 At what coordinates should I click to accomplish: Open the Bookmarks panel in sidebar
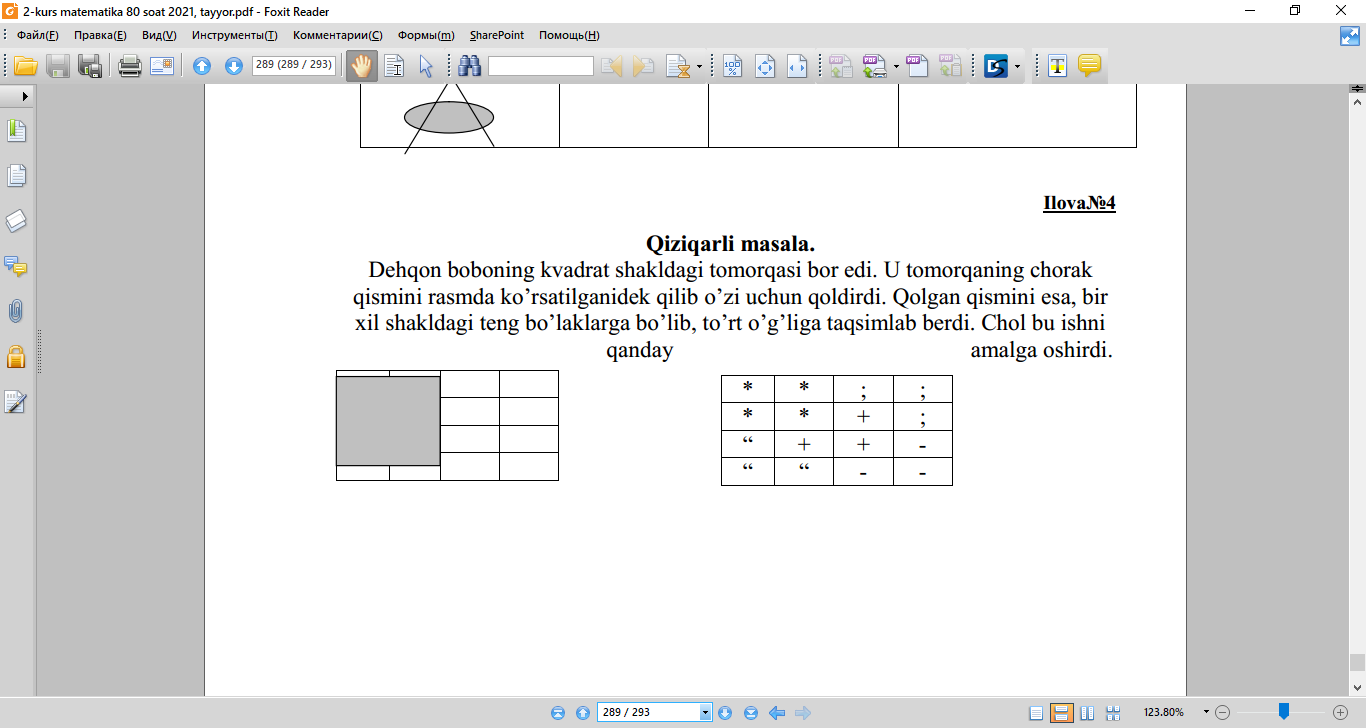[16, 131]
